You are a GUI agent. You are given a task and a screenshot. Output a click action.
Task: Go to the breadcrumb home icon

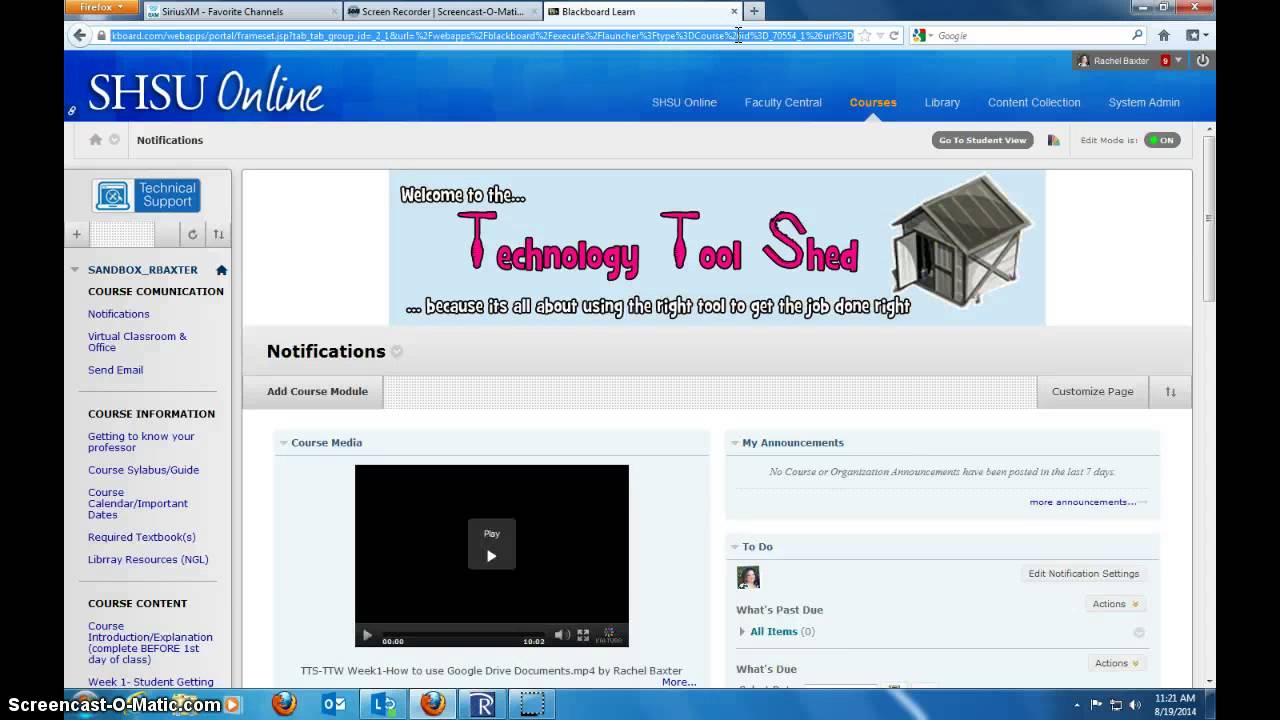click(96, 140)
